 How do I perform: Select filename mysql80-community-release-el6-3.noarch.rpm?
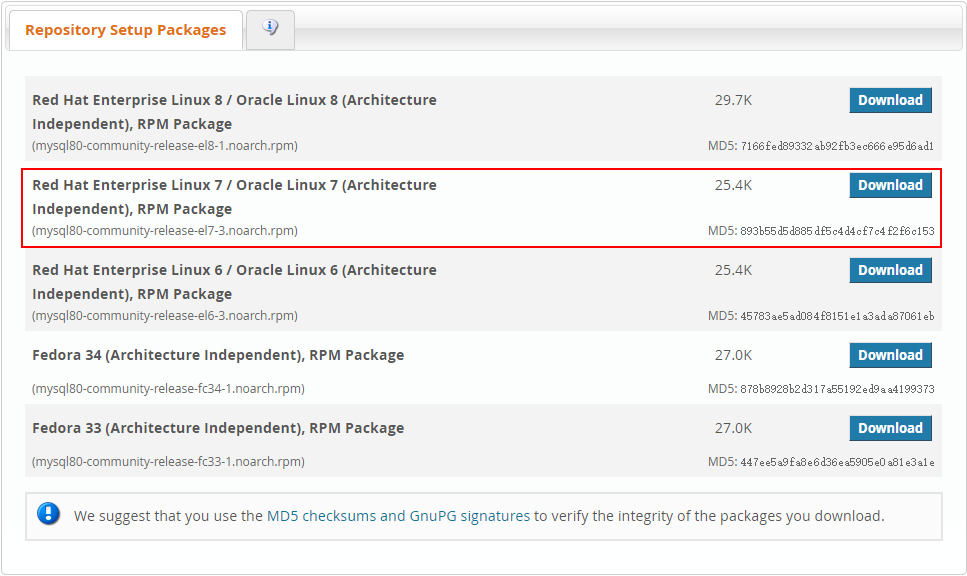coord(165,316)
